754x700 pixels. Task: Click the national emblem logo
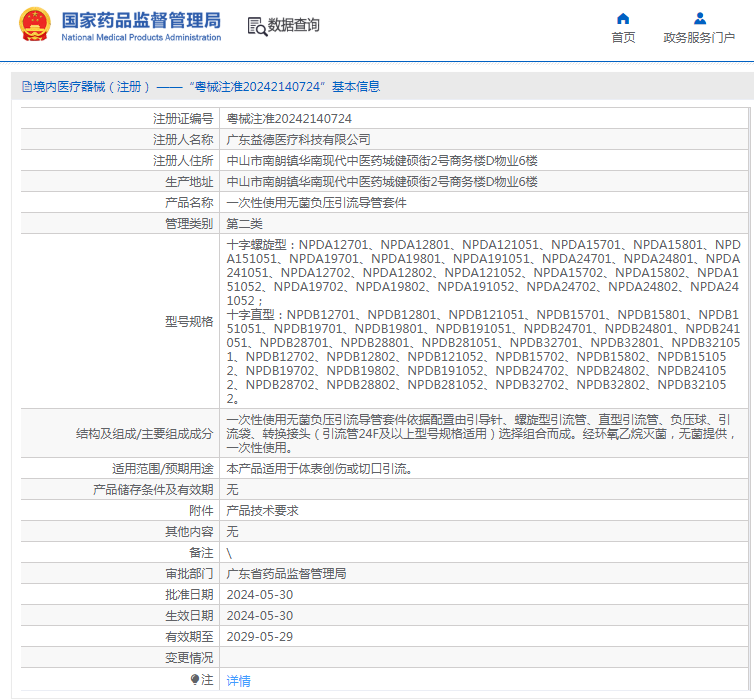tap(34, 26)
